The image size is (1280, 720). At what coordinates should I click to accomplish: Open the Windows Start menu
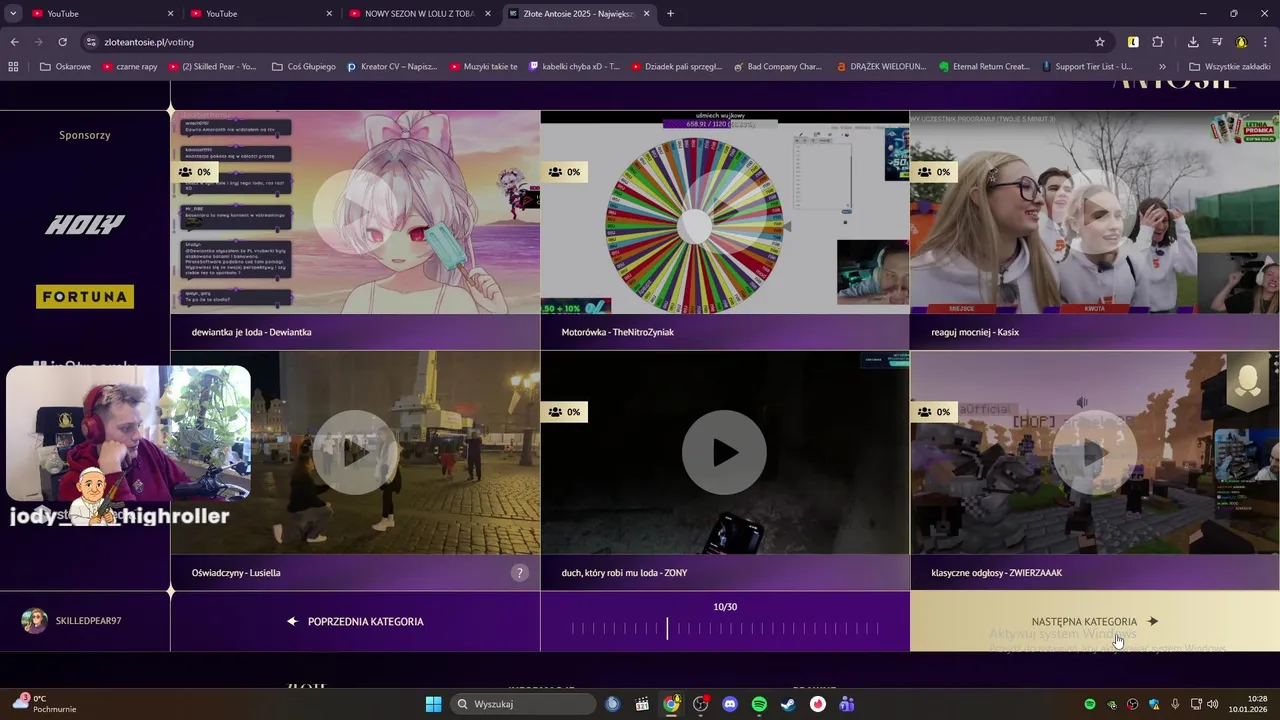pyautogui.click(x=433, y=704)
